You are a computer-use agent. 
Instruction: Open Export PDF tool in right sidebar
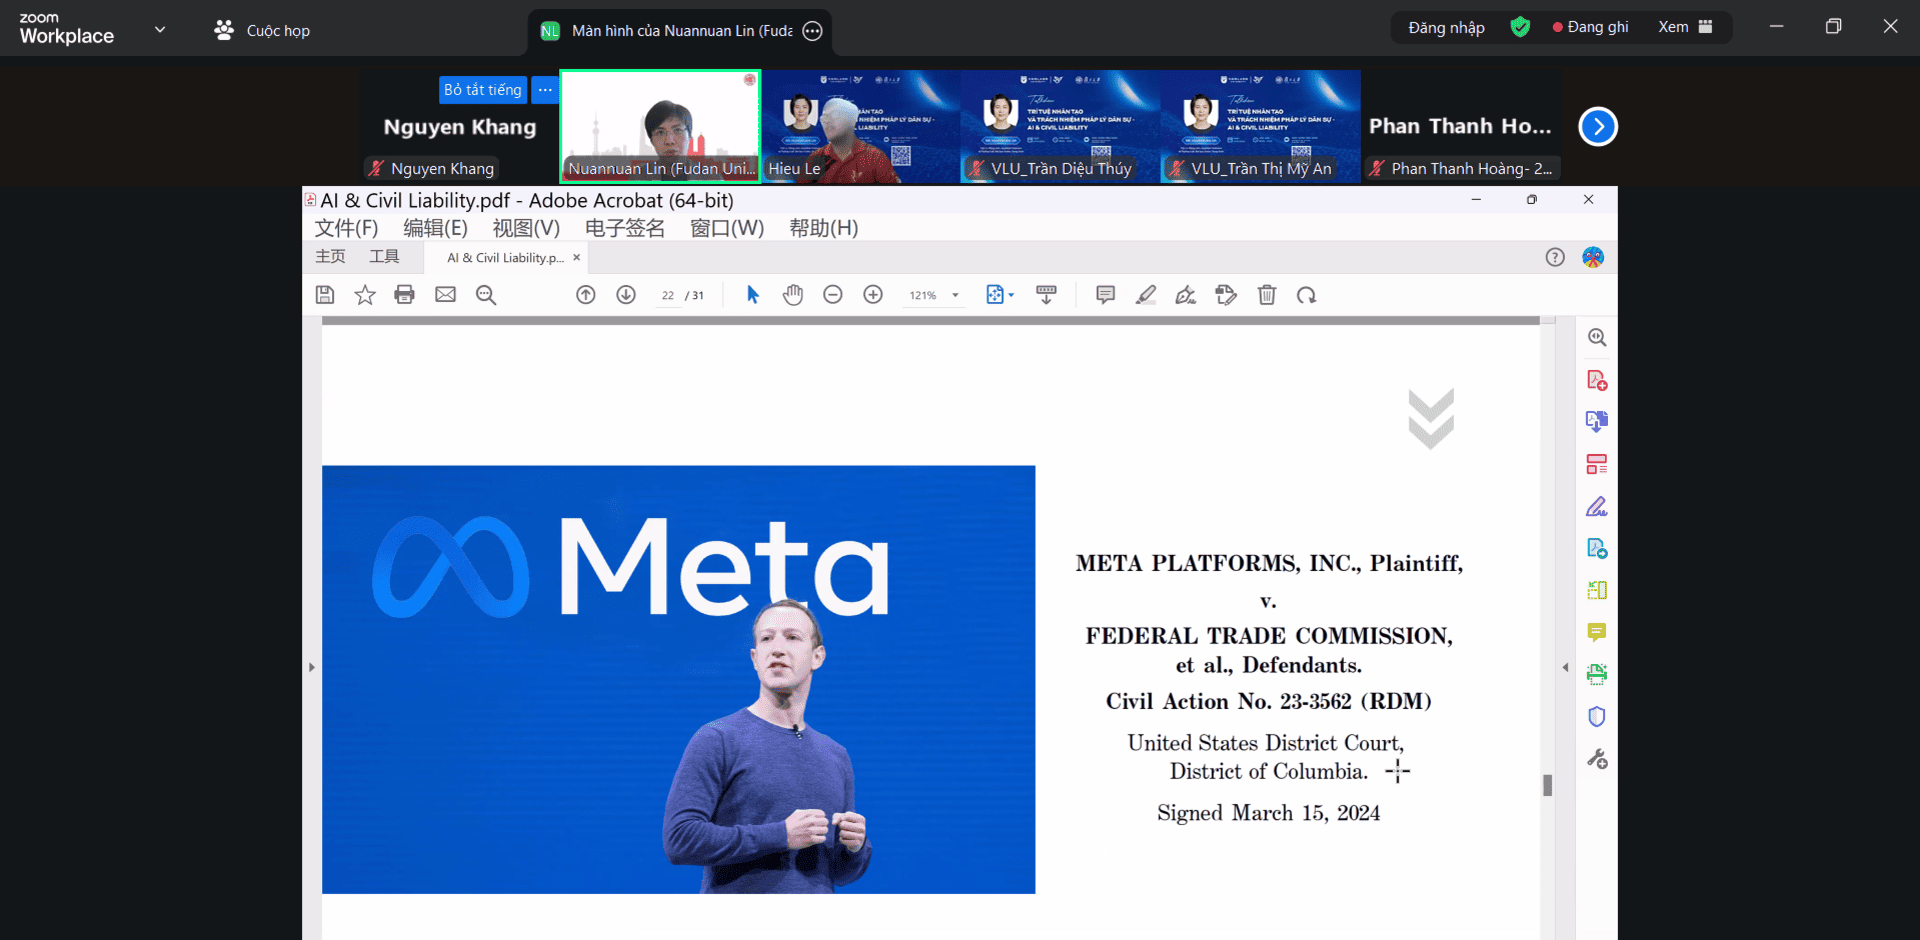point(1597,422)
